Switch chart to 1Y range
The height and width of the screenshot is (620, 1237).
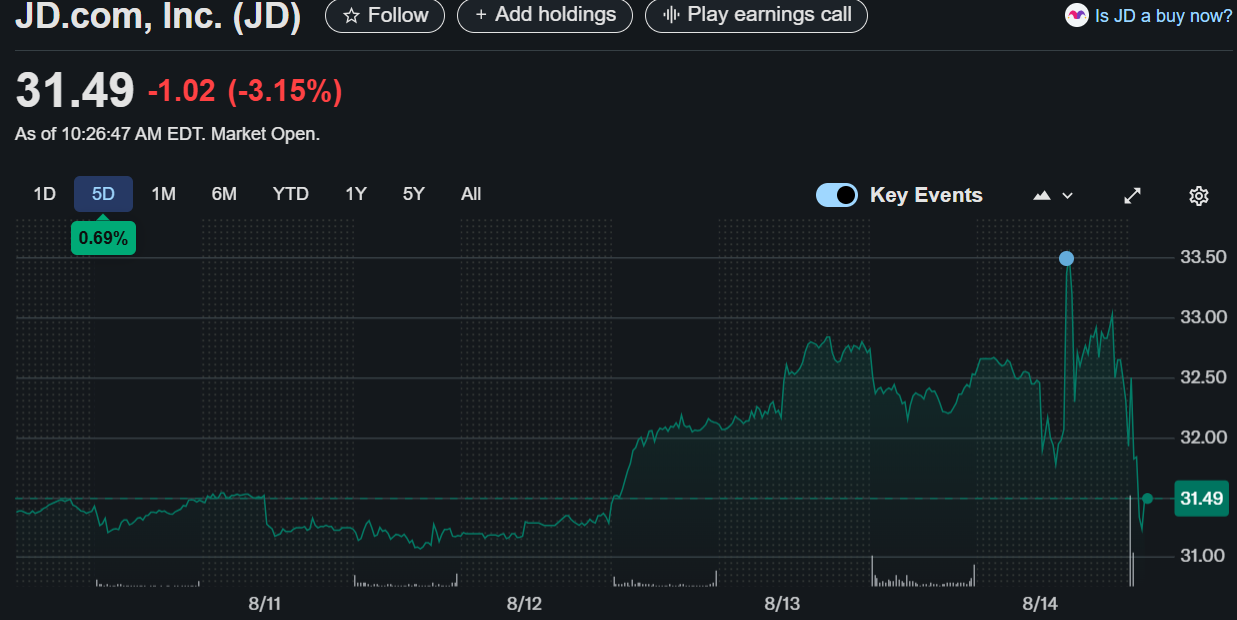point(356,194)
